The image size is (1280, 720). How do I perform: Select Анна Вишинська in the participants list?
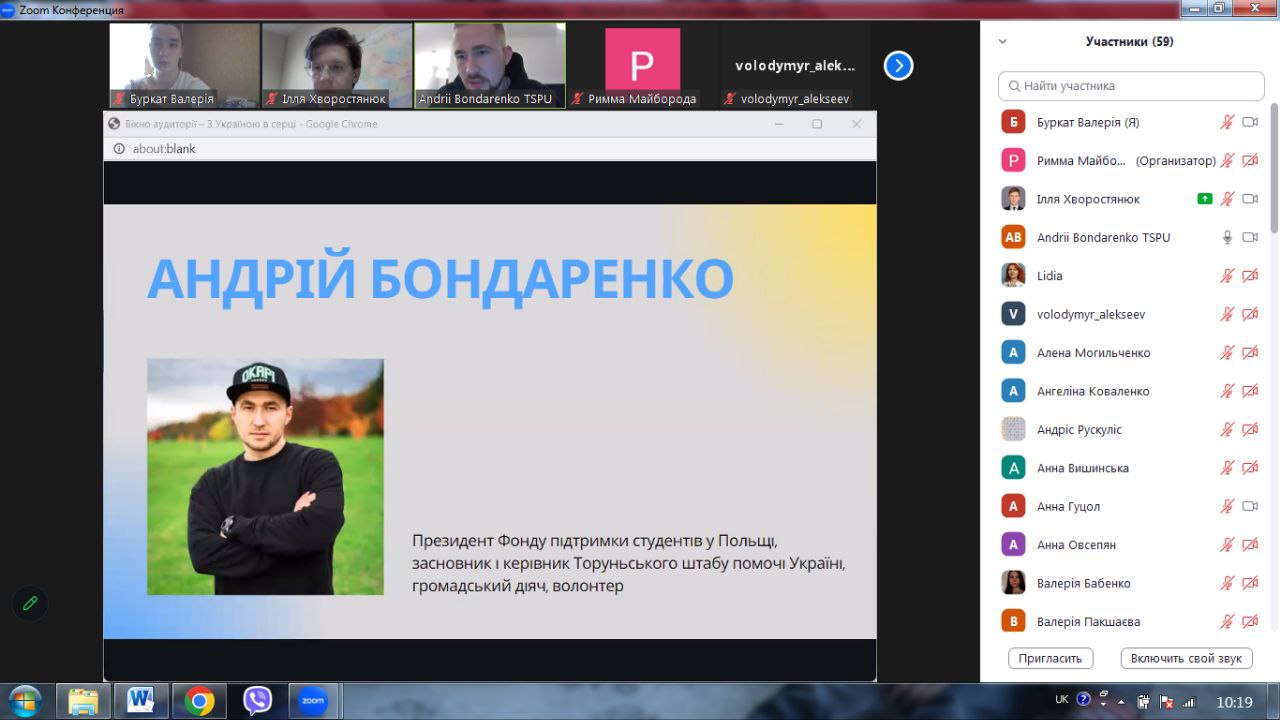1083,468
